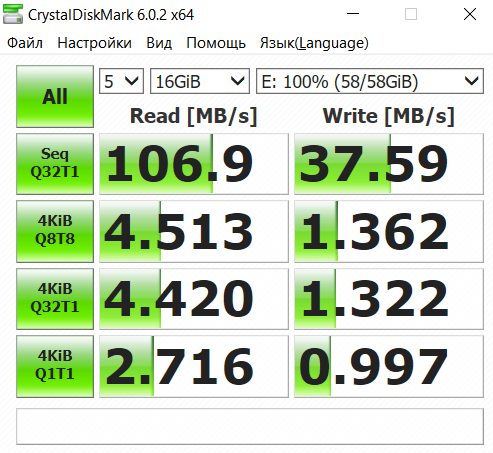Click the Seq read result 106.9
493x453 pixels.
[x=194, y=164]
